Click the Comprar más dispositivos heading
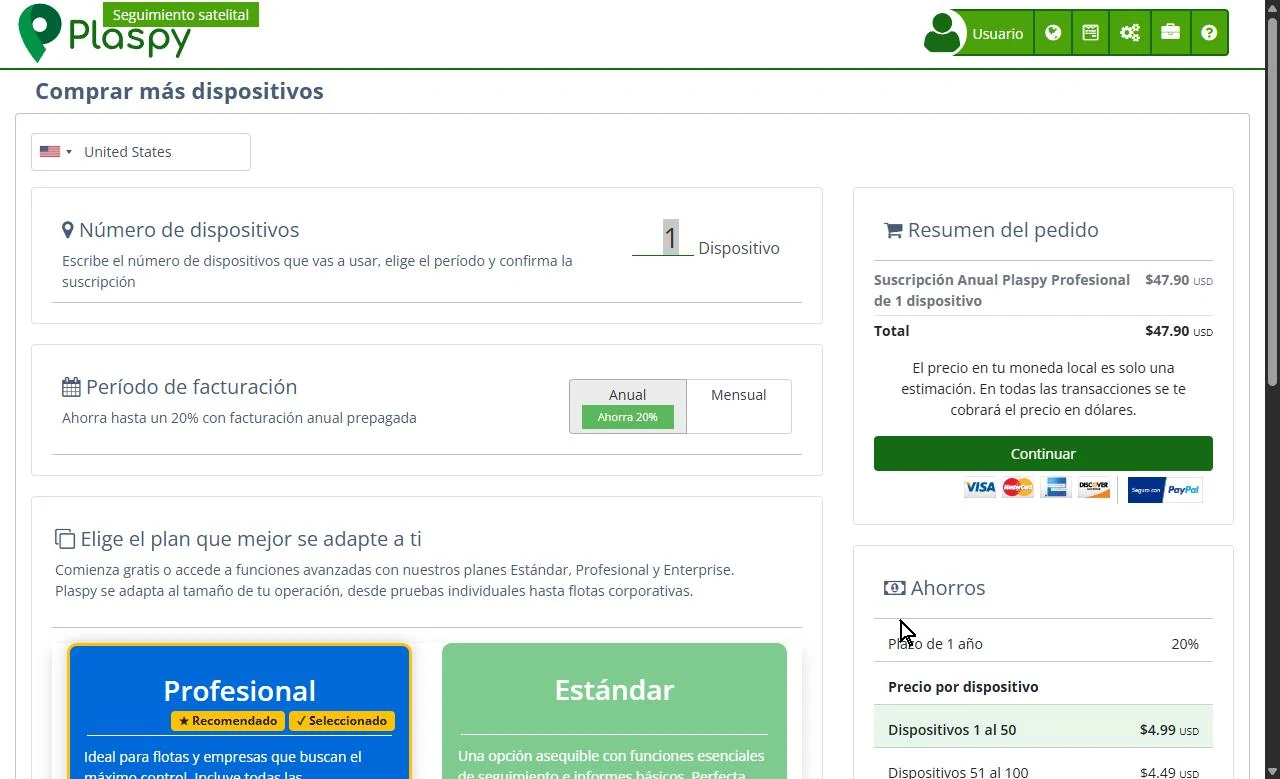This screenshot has height=779, width=1280. [x=180, y=91]
